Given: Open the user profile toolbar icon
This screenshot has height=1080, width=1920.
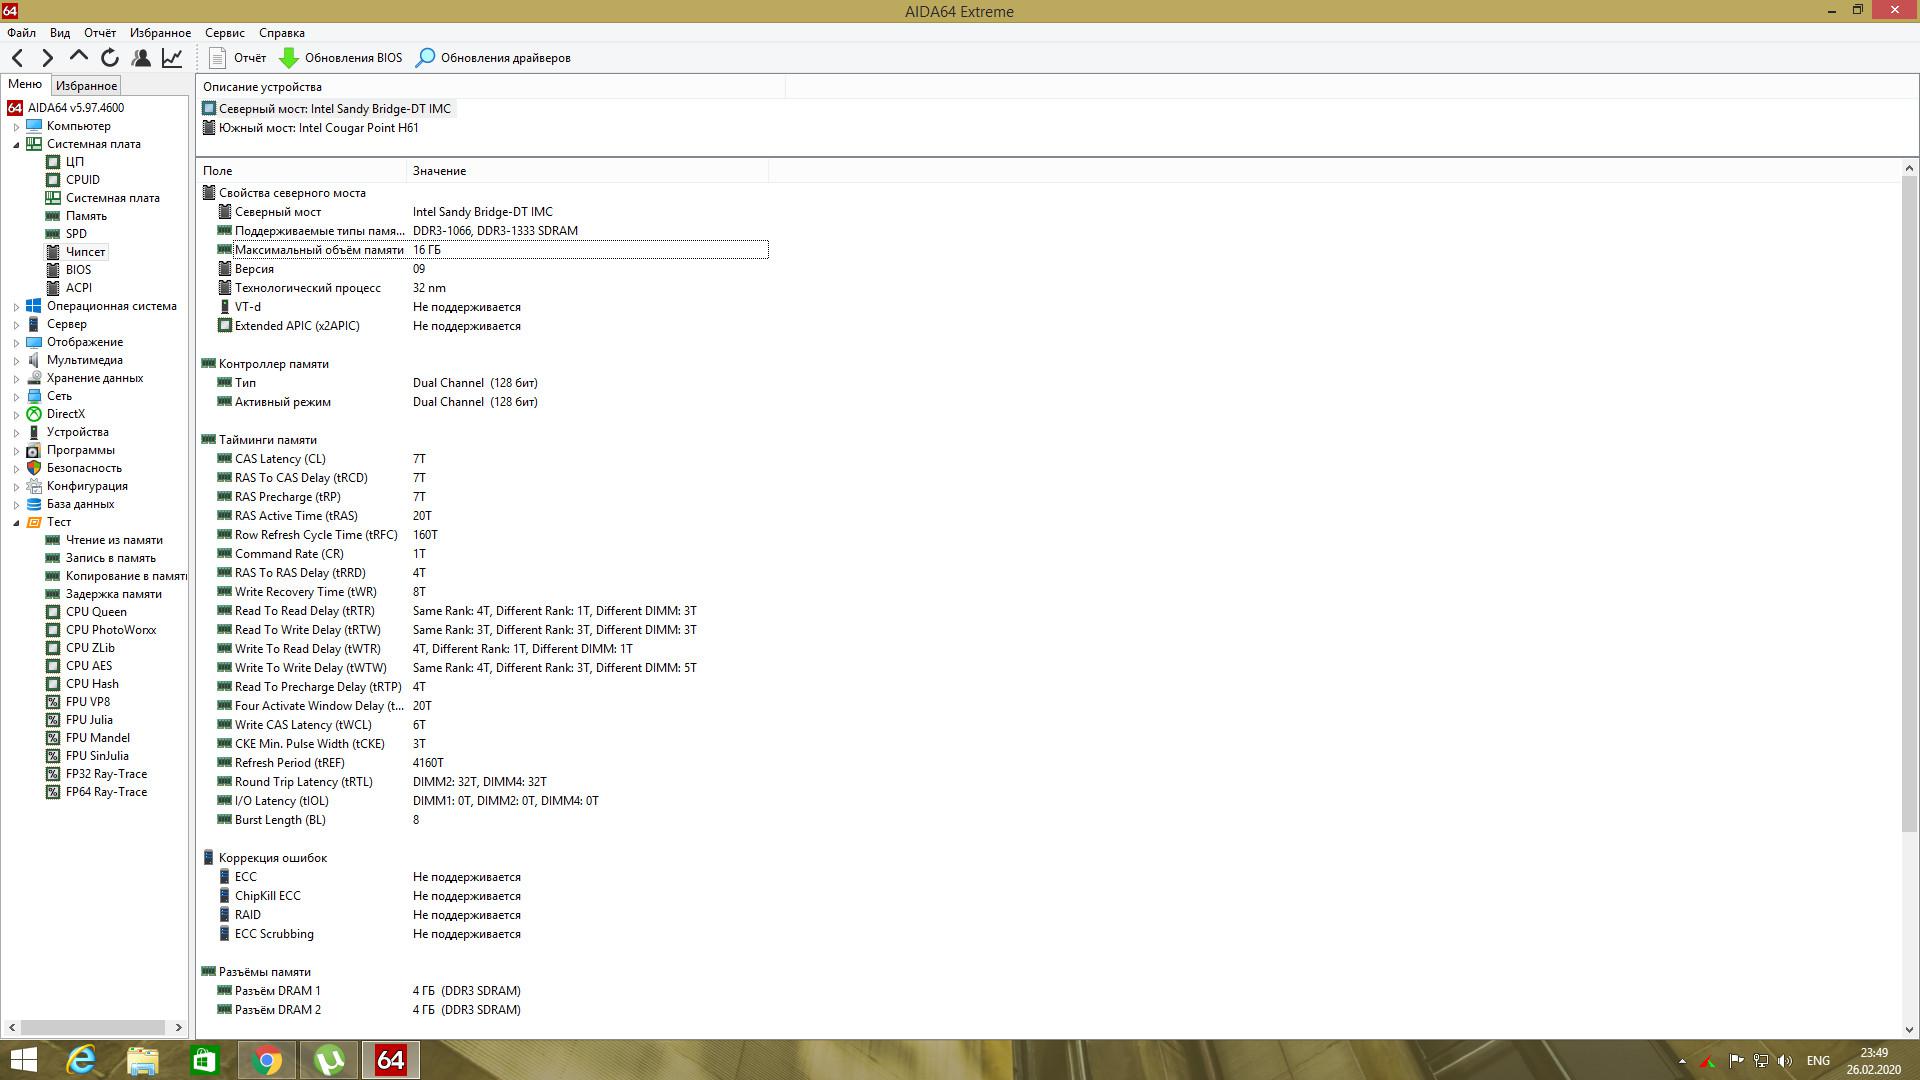Looking at the screenshot, I should pyautogui.click(x=141, y=58).
